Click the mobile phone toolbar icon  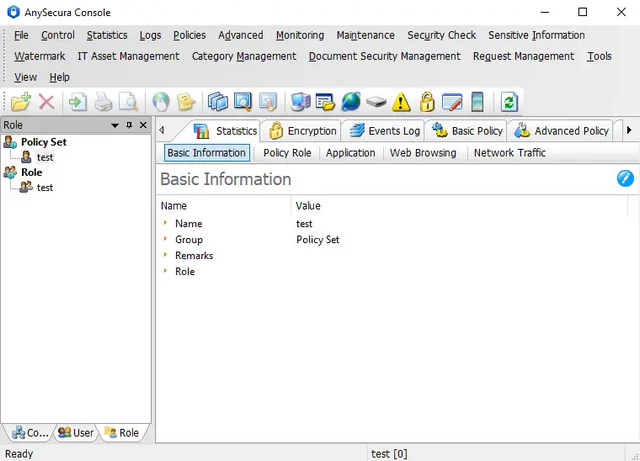[x=477, y=102]
